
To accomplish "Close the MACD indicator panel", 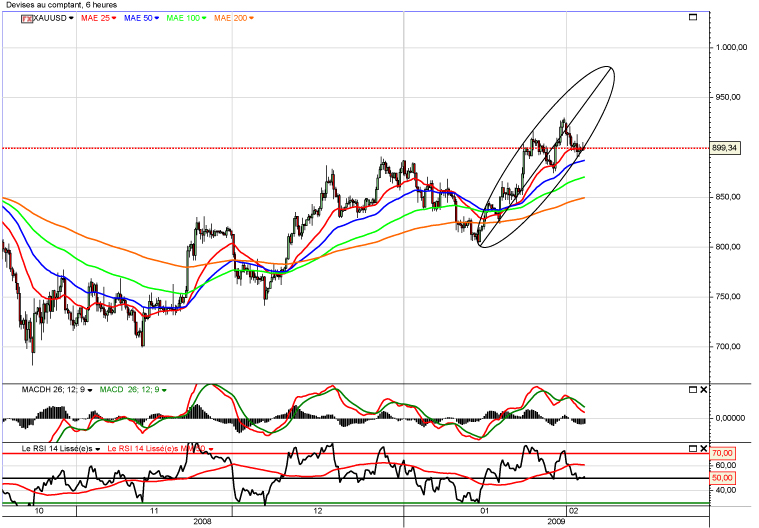I will [x=704, y=390].
